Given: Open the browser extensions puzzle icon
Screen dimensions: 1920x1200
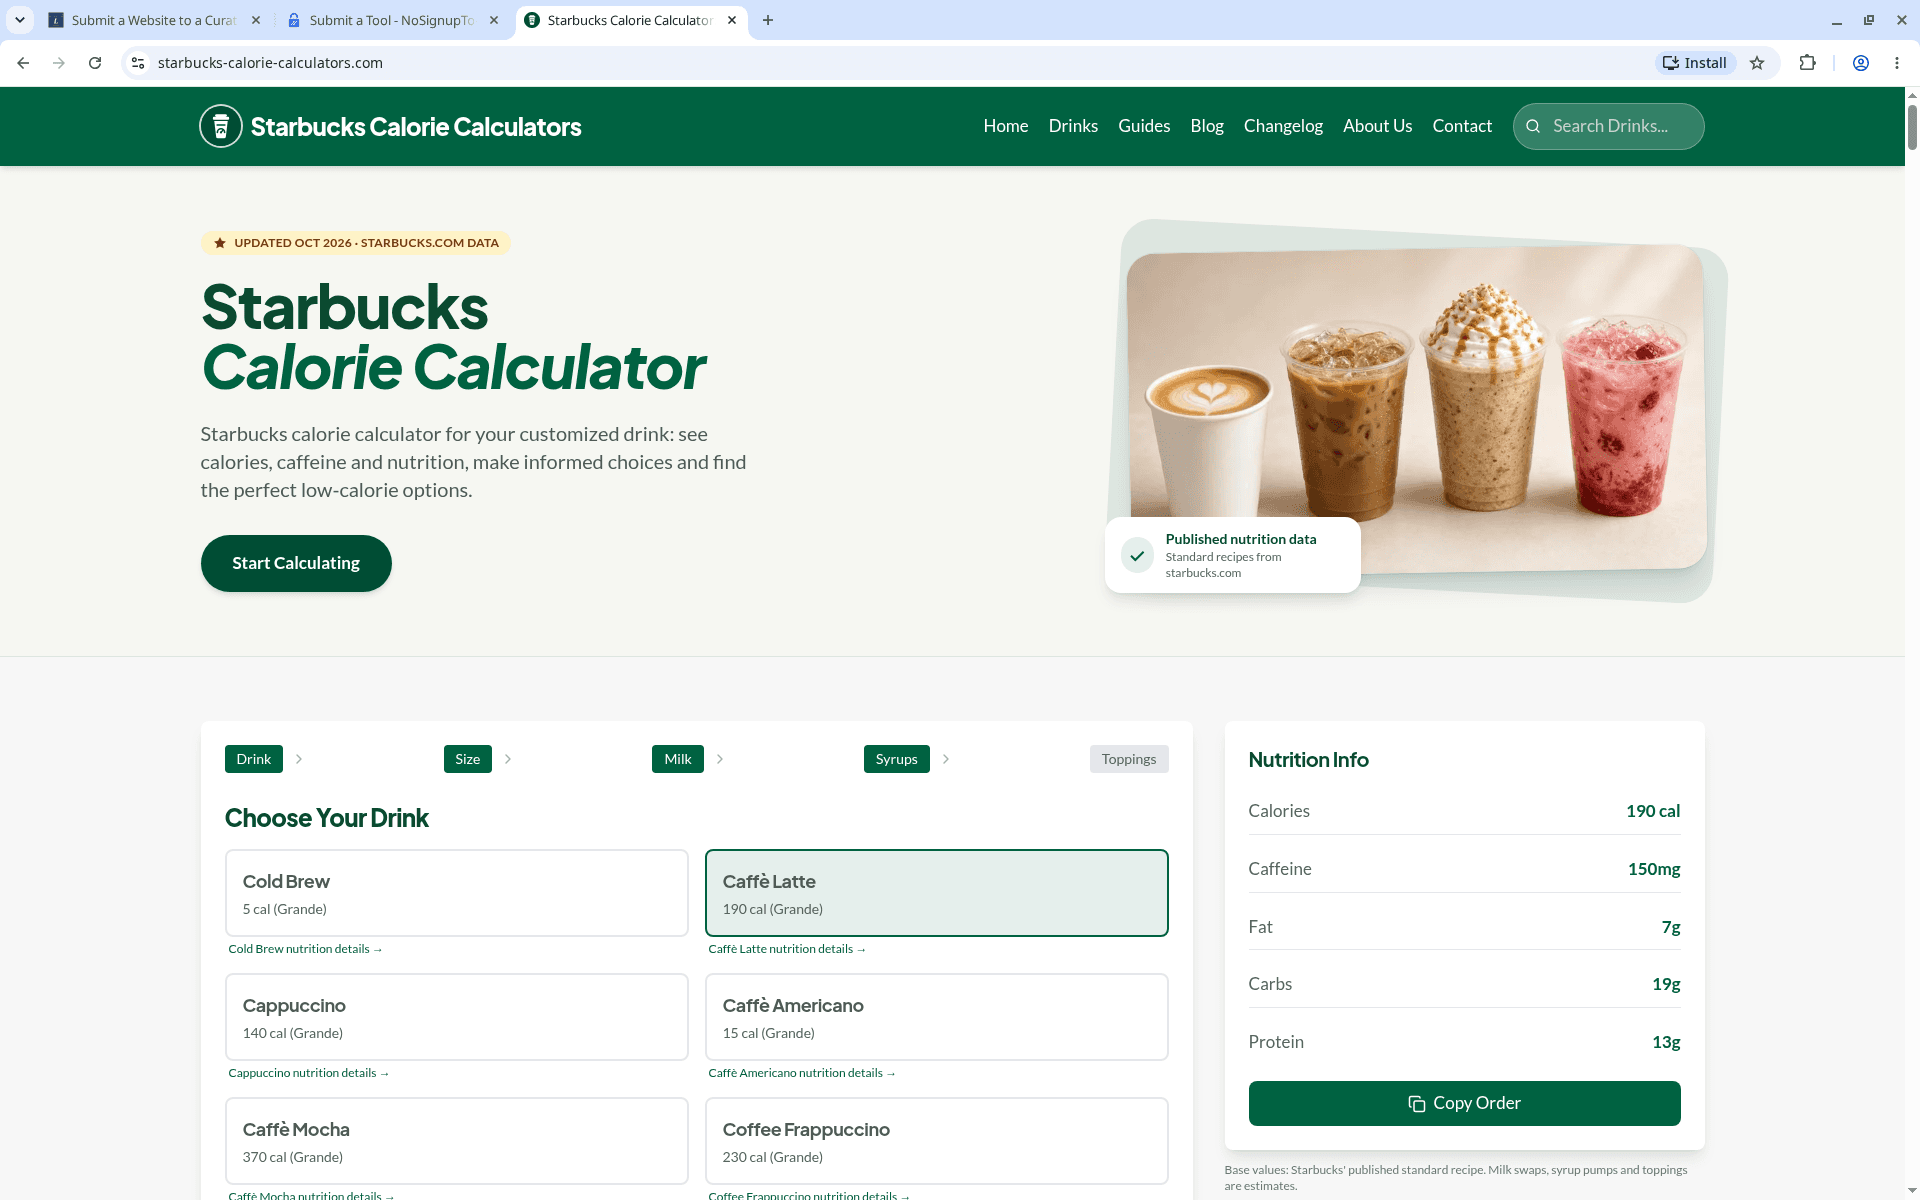Looking at the screenshot, I should 1807,63.
